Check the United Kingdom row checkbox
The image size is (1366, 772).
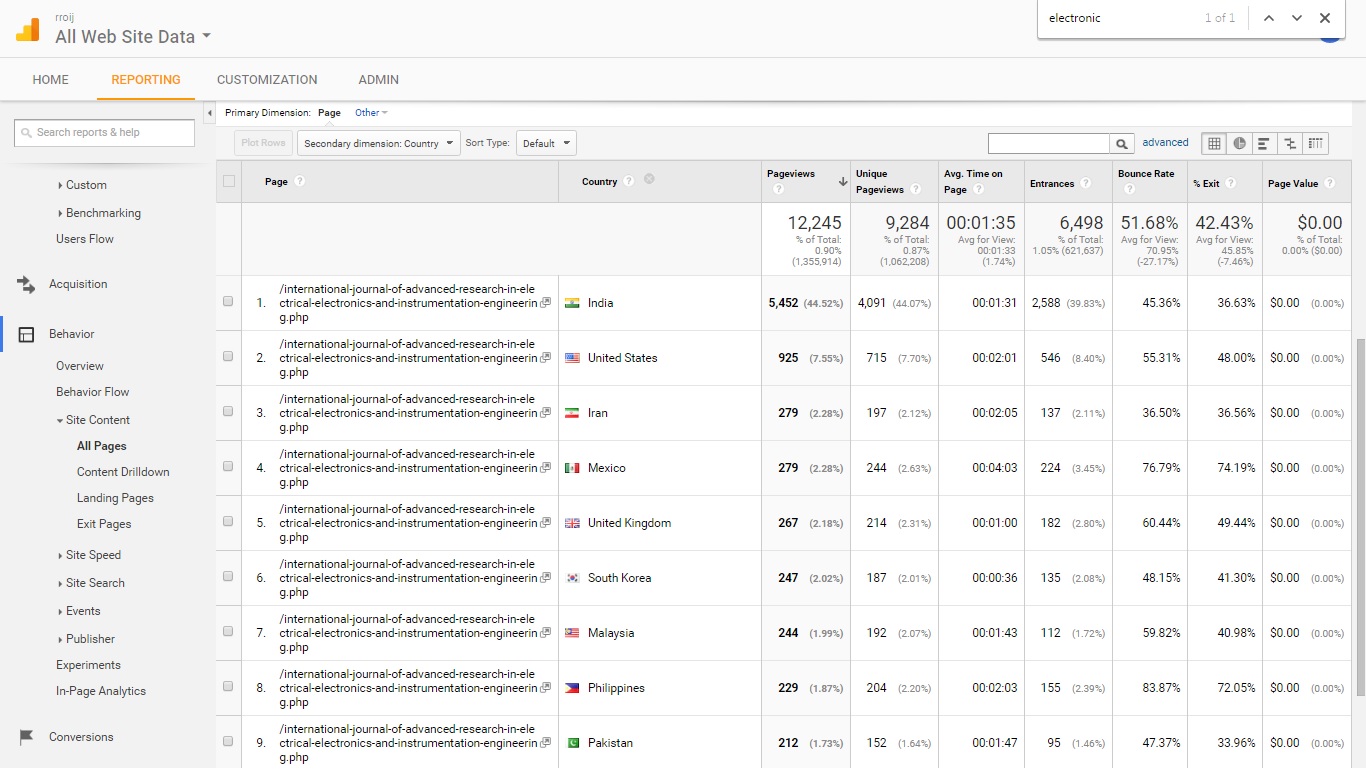pyautogui.click(x=228, y=521)
